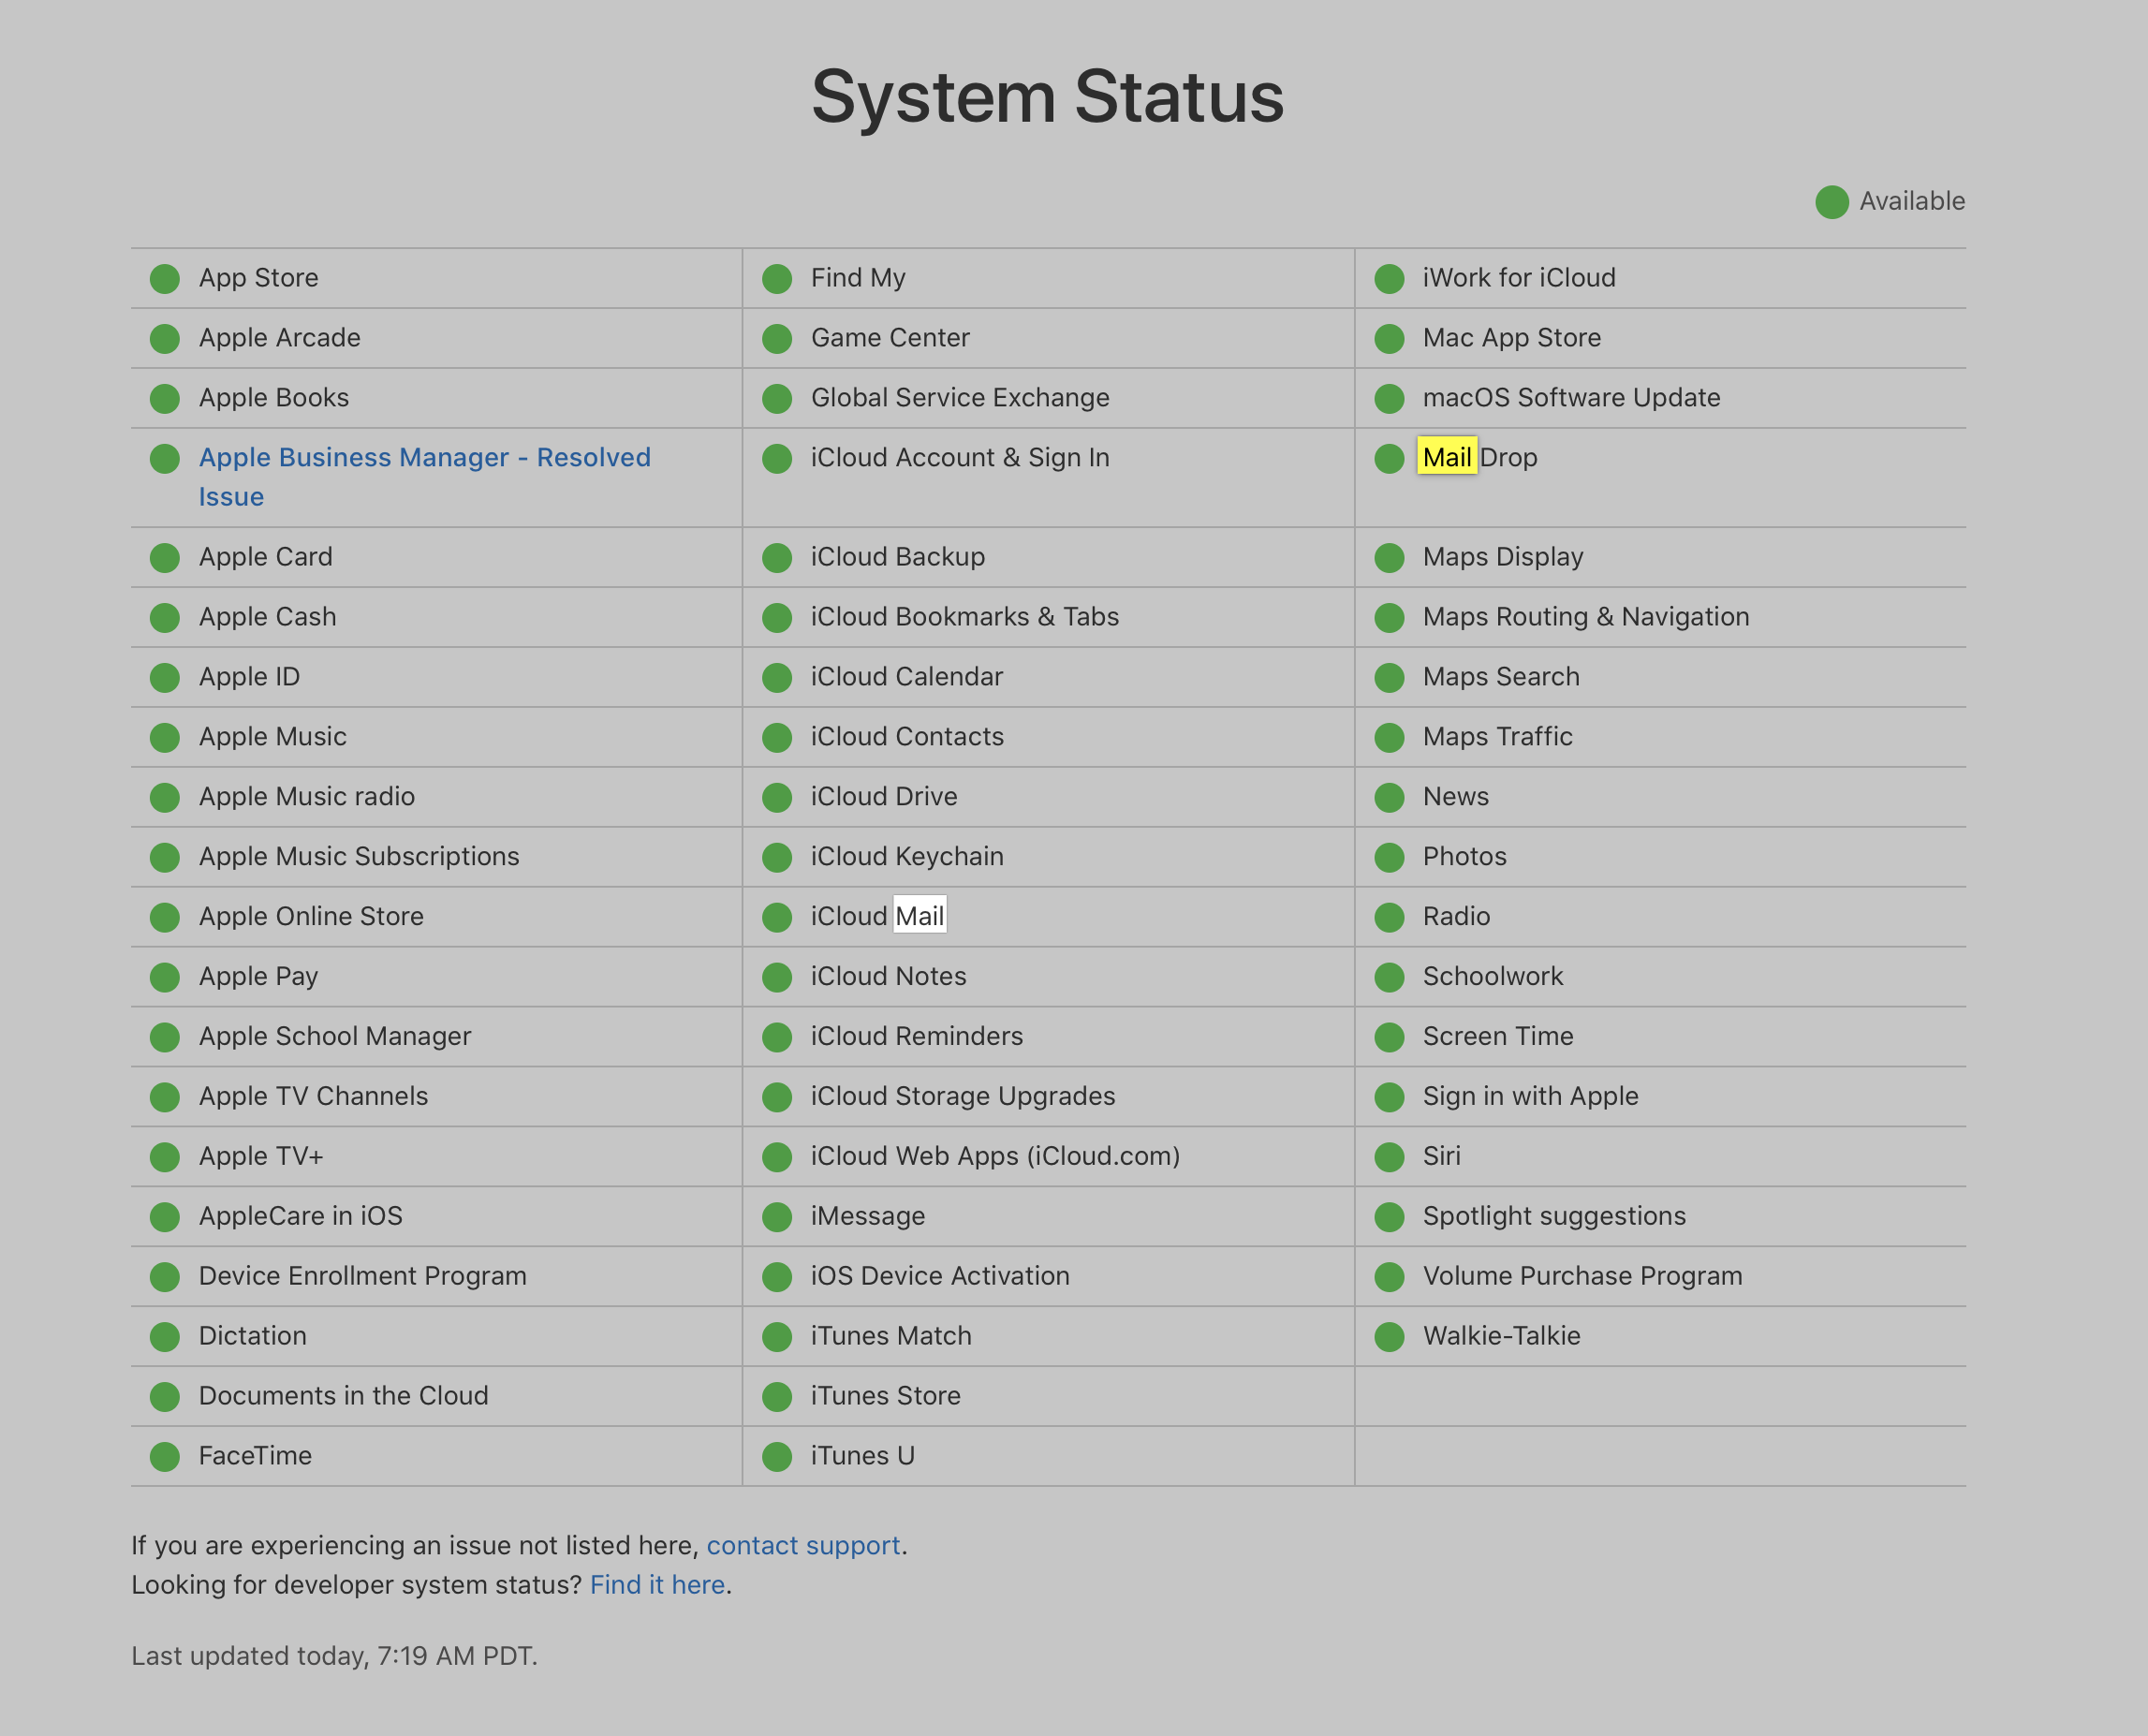Image resolution: width=2148 pixels, height=1736 pixels.
Task: Select the iCloud Drive service row
Action: coord(884,797)
